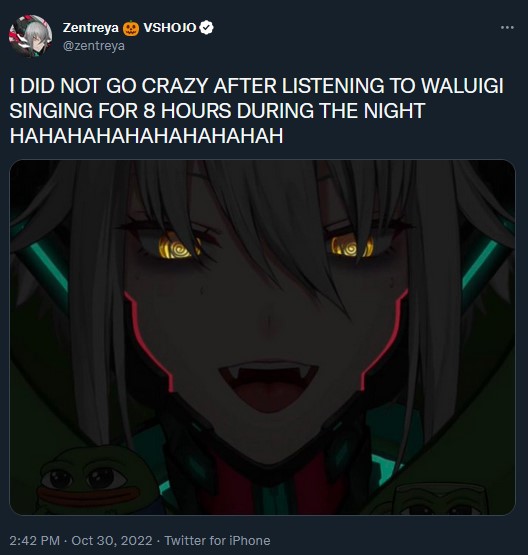Image resolution: width=528 pixels, height=555 pixels.
Task: Click the VSHOJO text in the name
Action: point(170,28)
